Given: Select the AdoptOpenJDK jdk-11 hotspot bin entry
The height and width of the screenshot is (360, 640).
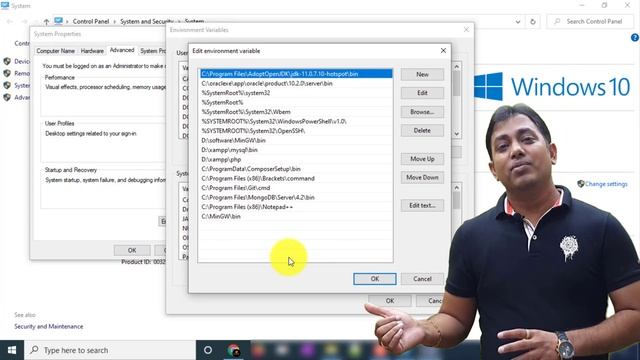Looking at the screenshot, I should coord(296,74).
